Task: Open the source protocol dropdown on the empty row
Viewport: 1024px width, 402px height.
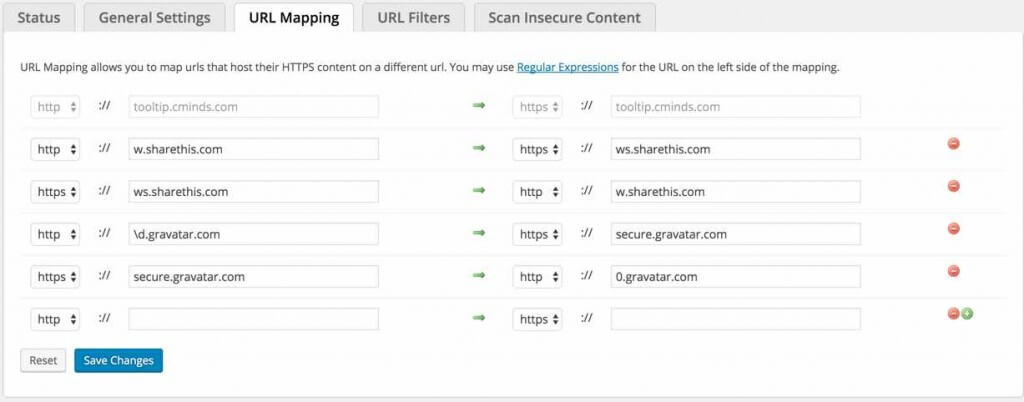Action: pos(55,319)
